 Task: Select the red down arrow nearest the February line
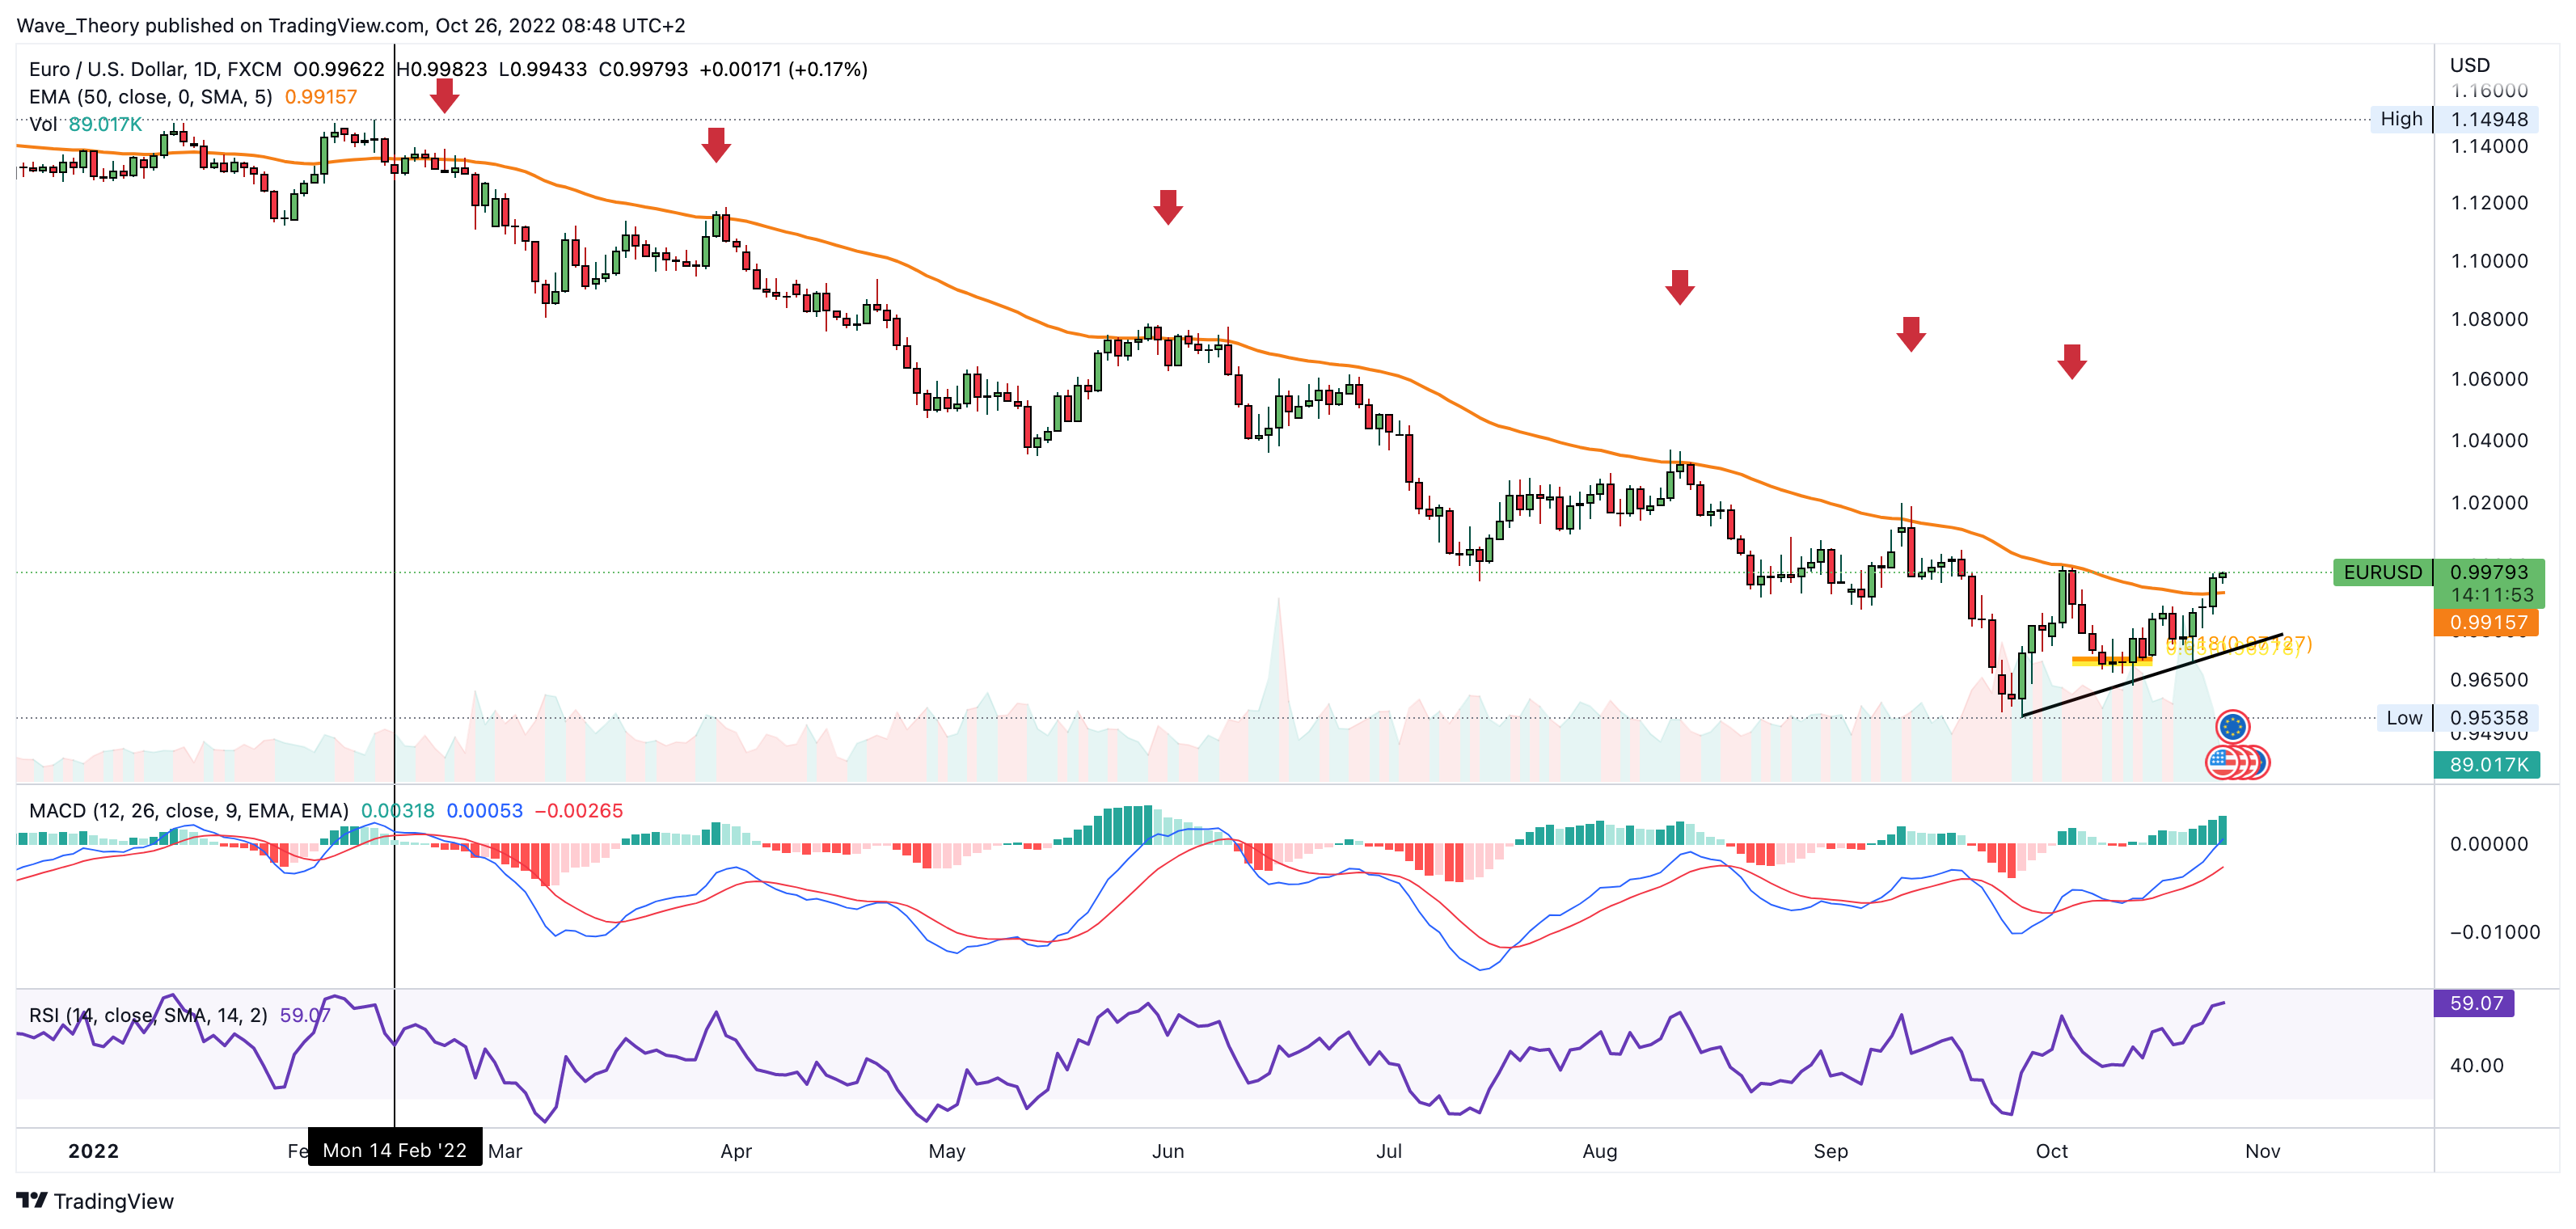(444, 96)
